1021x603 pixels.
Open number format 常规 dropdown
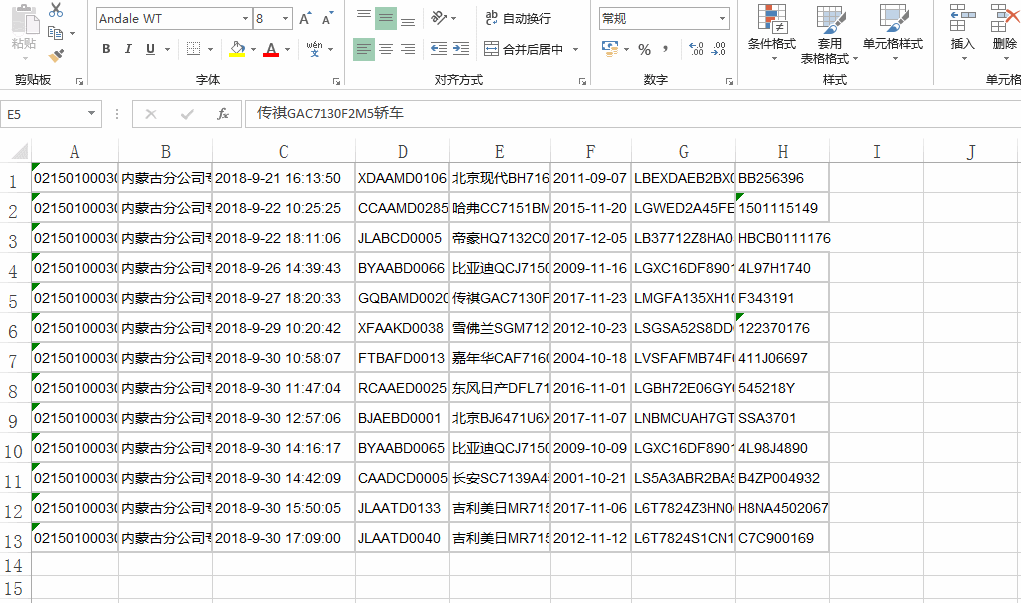coord(722,18)
